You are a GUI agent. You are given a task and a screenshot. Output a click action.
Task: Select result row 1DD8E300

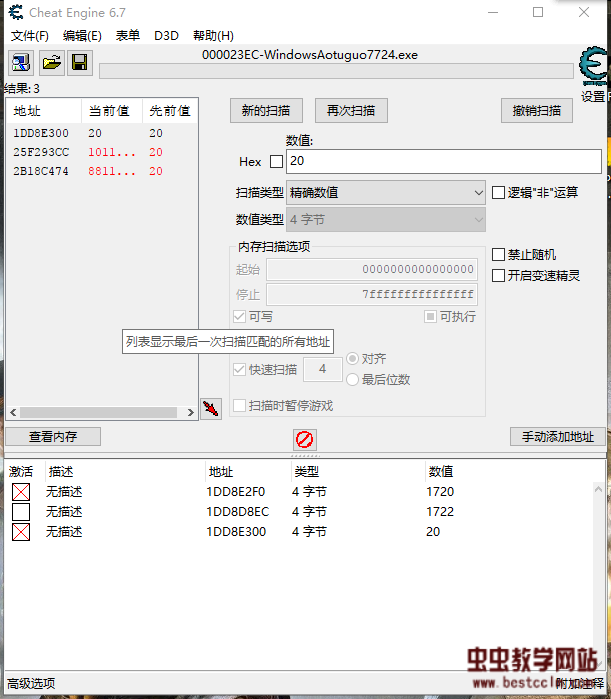102,133
